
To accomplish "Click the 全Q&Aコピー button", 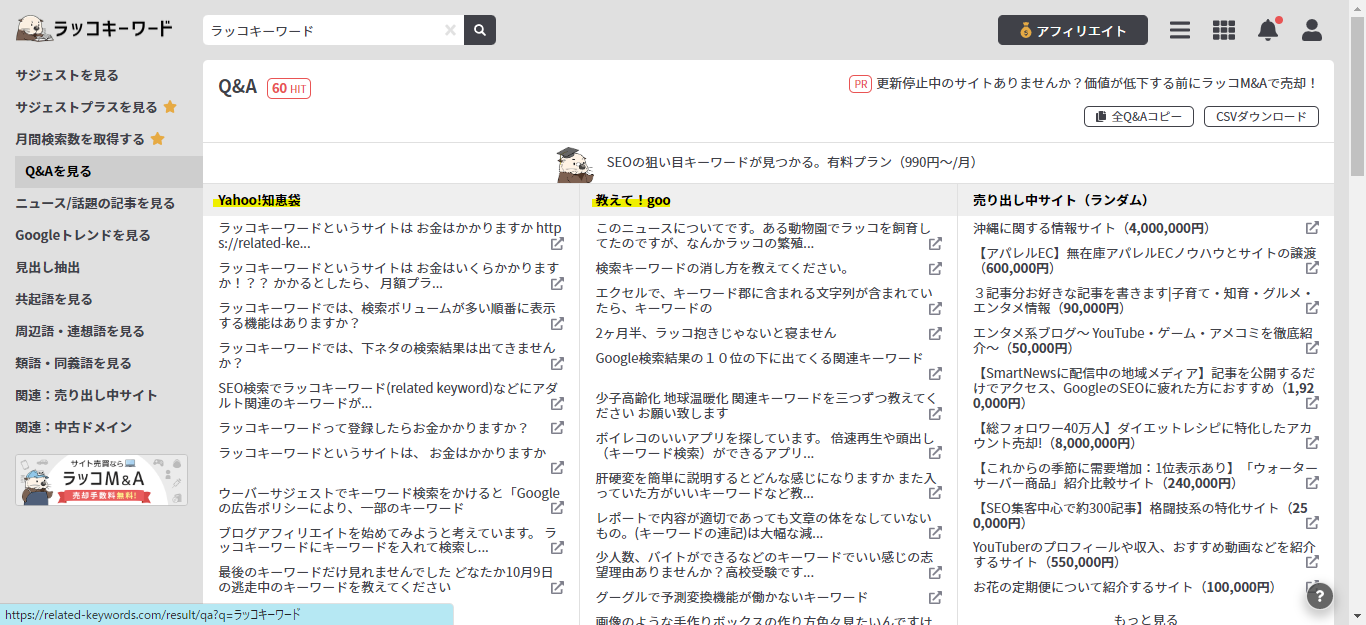I will click(x=1139, y=117).
